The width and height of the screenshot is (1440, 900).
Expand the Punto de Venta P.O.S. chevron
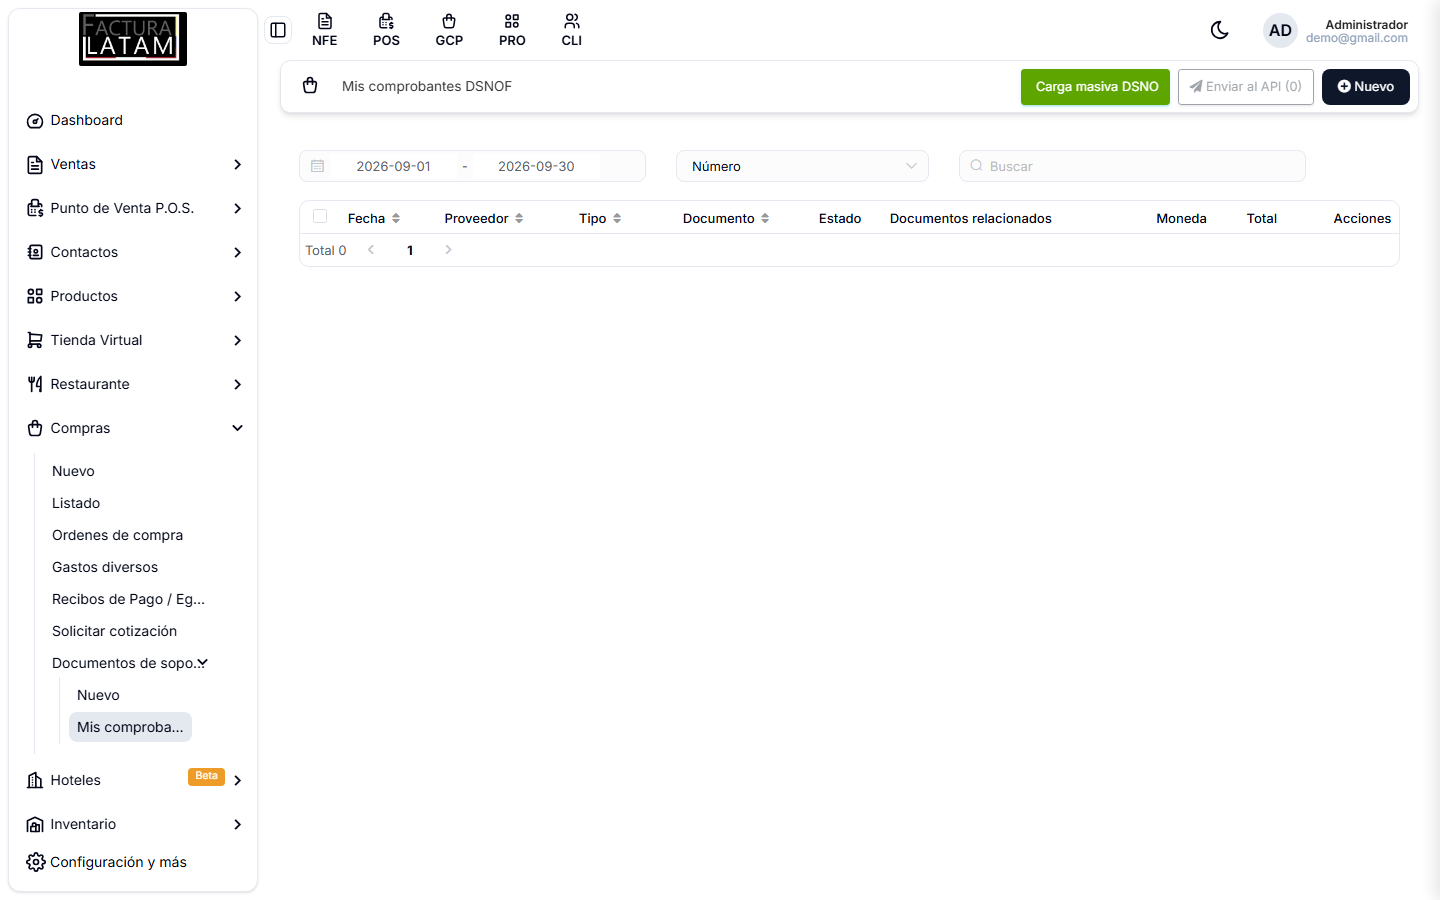point(237,208)
